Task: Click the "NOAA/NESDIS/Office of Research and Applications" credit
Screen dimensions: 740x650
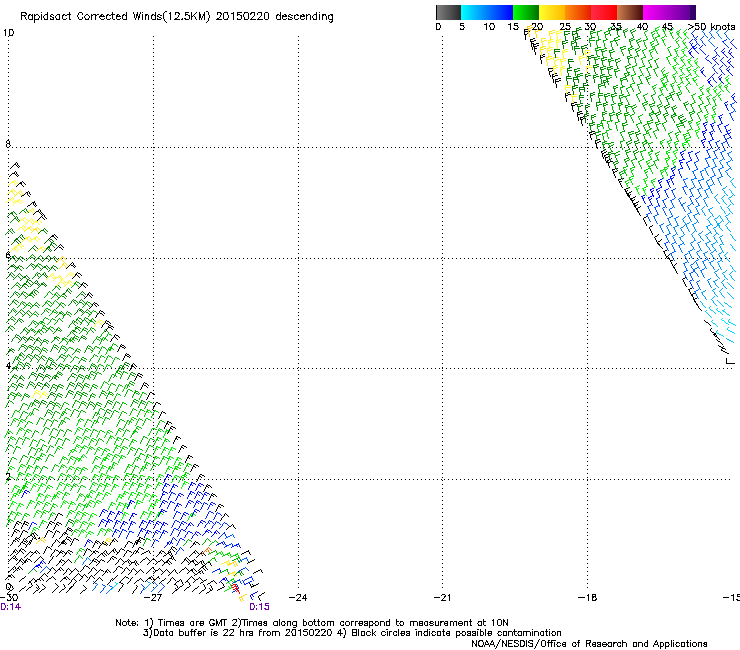Action: point(589,644)
